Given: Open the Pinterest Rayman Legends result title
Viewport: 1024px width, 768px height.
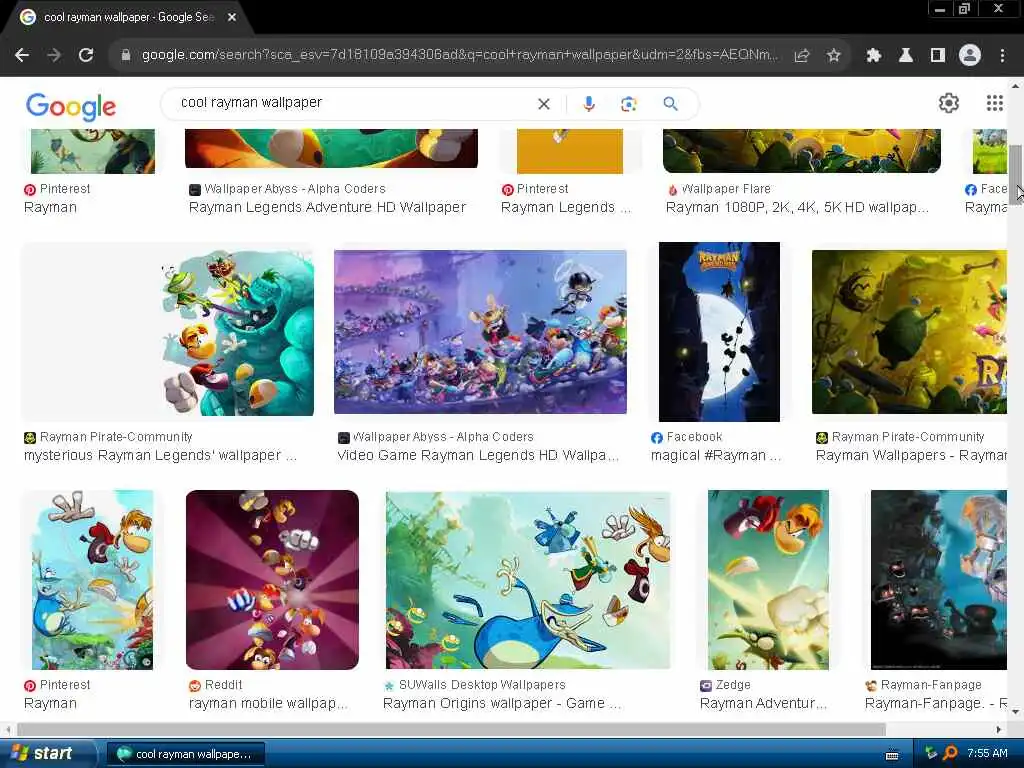Looking at the screenshot, I should pyautogui.click(x=566, y=208).
